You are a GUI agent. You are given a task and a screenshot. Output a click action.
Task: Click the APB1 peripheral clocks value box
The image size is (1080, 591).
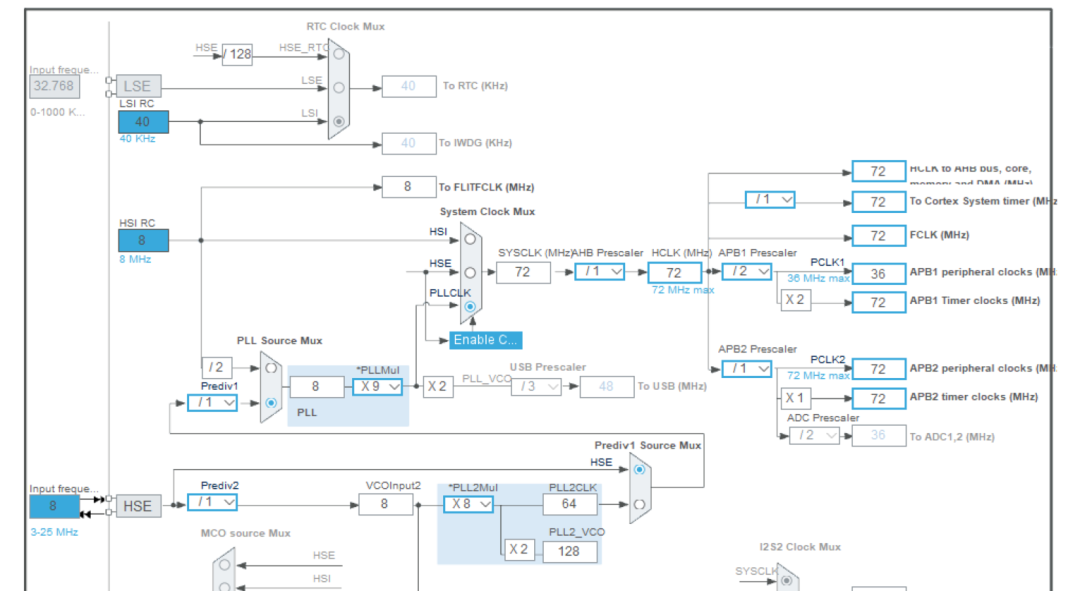[878, 273]
